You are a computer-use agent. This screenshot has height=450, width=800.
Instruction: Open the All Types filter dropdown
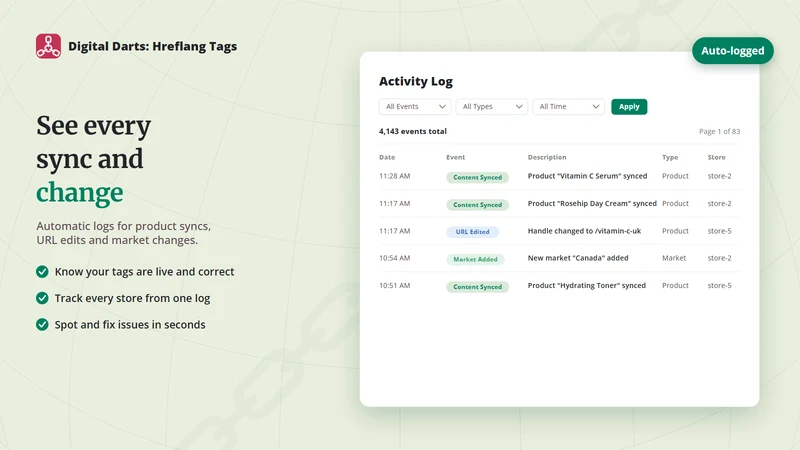[492, 107]
